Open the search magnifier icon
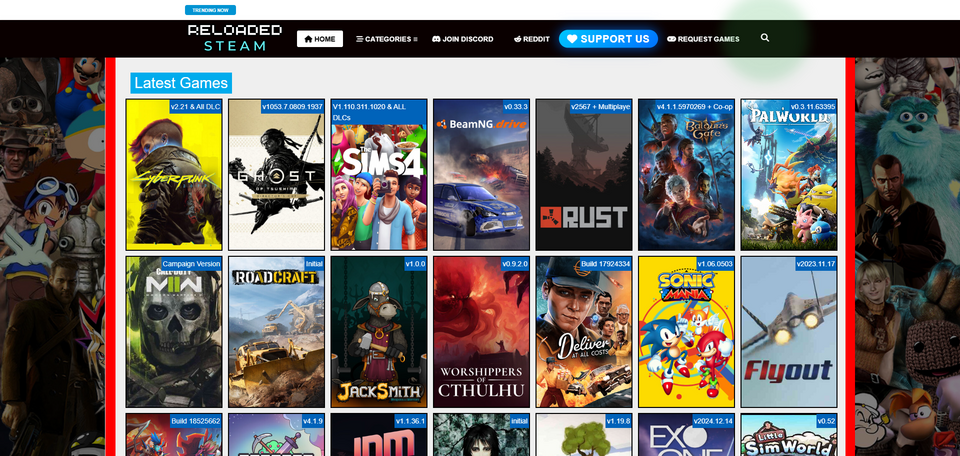Screen dimensions: 960x456 pyautogui.click(x=765, y=38)
